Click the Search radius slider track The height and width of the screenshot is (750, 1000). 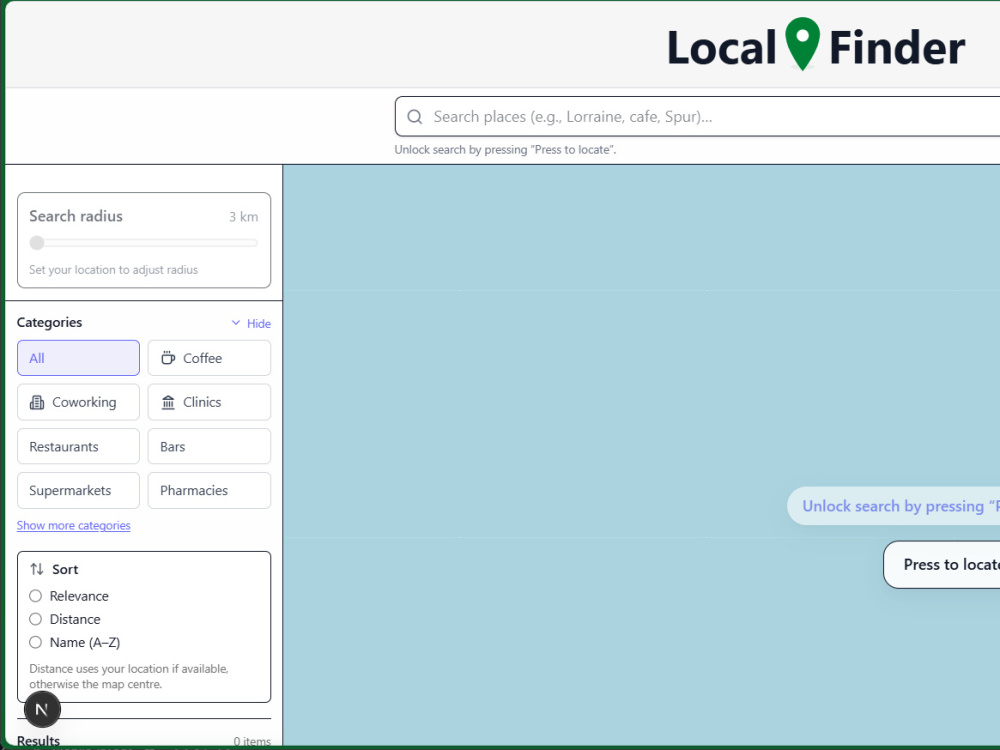point(143,243)
